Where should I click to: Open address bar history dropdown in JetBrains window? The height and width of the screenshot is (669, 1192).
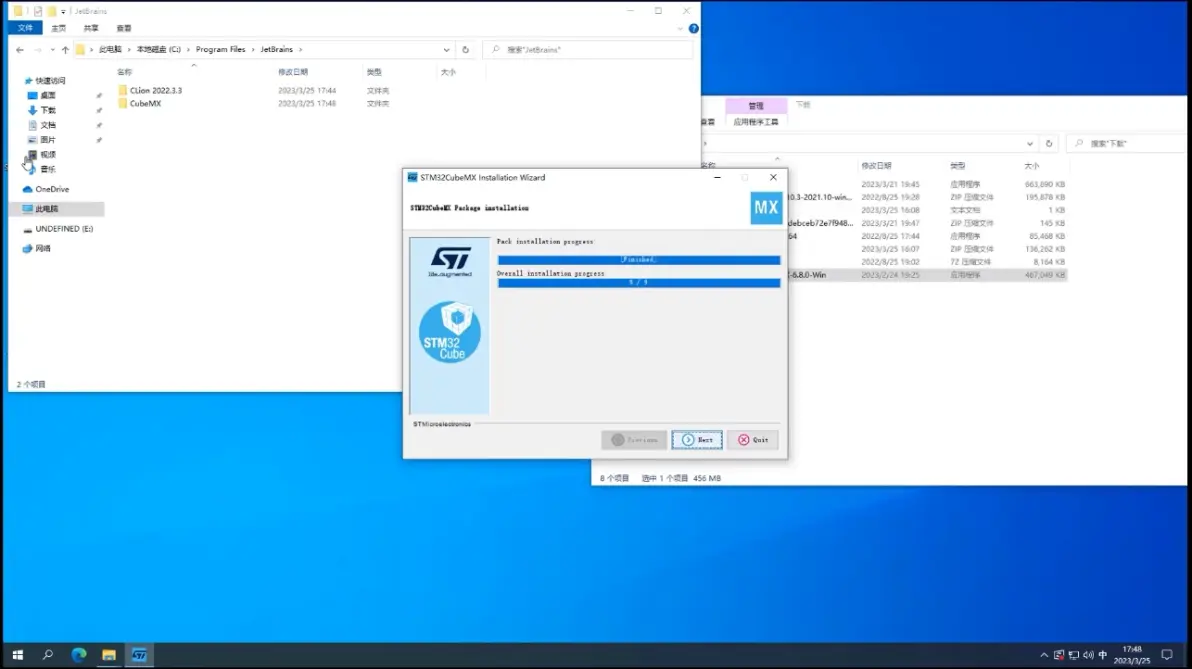[x=446, y=49]
